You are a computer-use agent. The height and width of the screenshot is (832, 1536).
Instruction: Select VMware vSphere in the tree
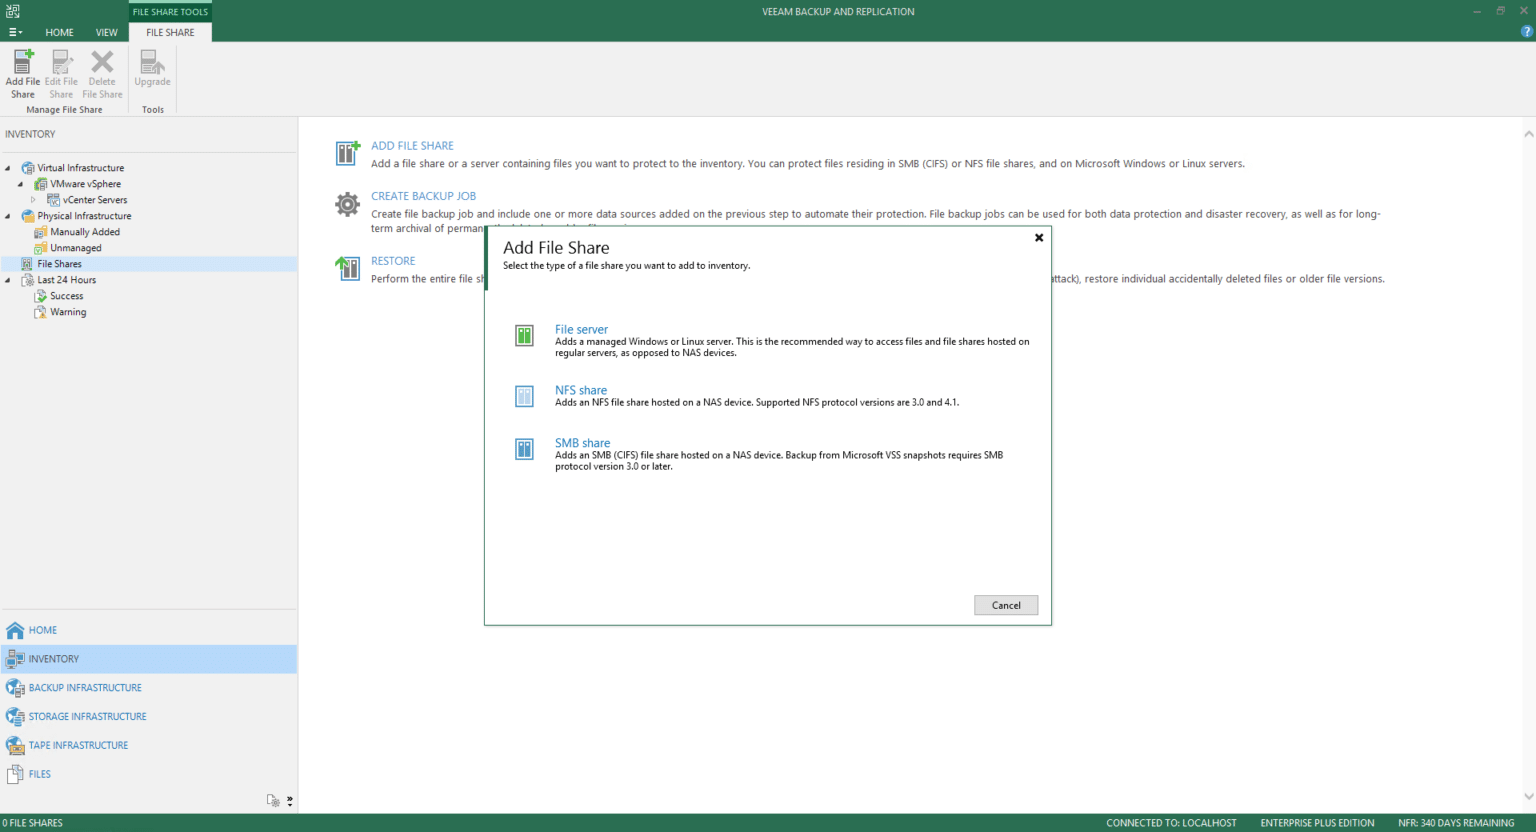(x=86, y=184)
